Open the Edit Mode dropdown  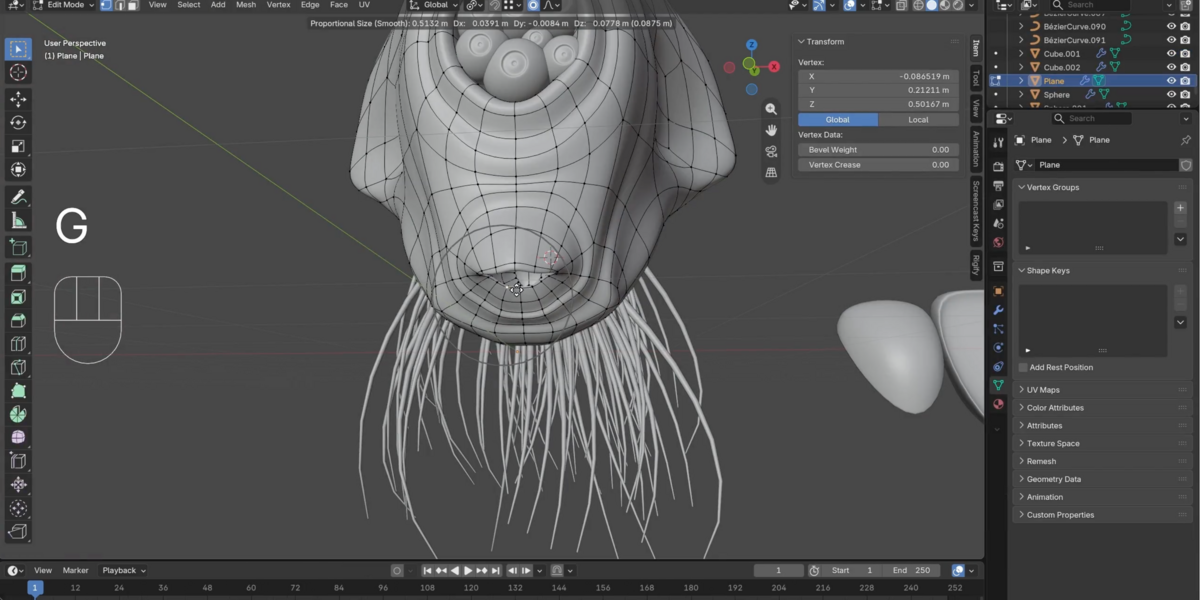[63, 5]
